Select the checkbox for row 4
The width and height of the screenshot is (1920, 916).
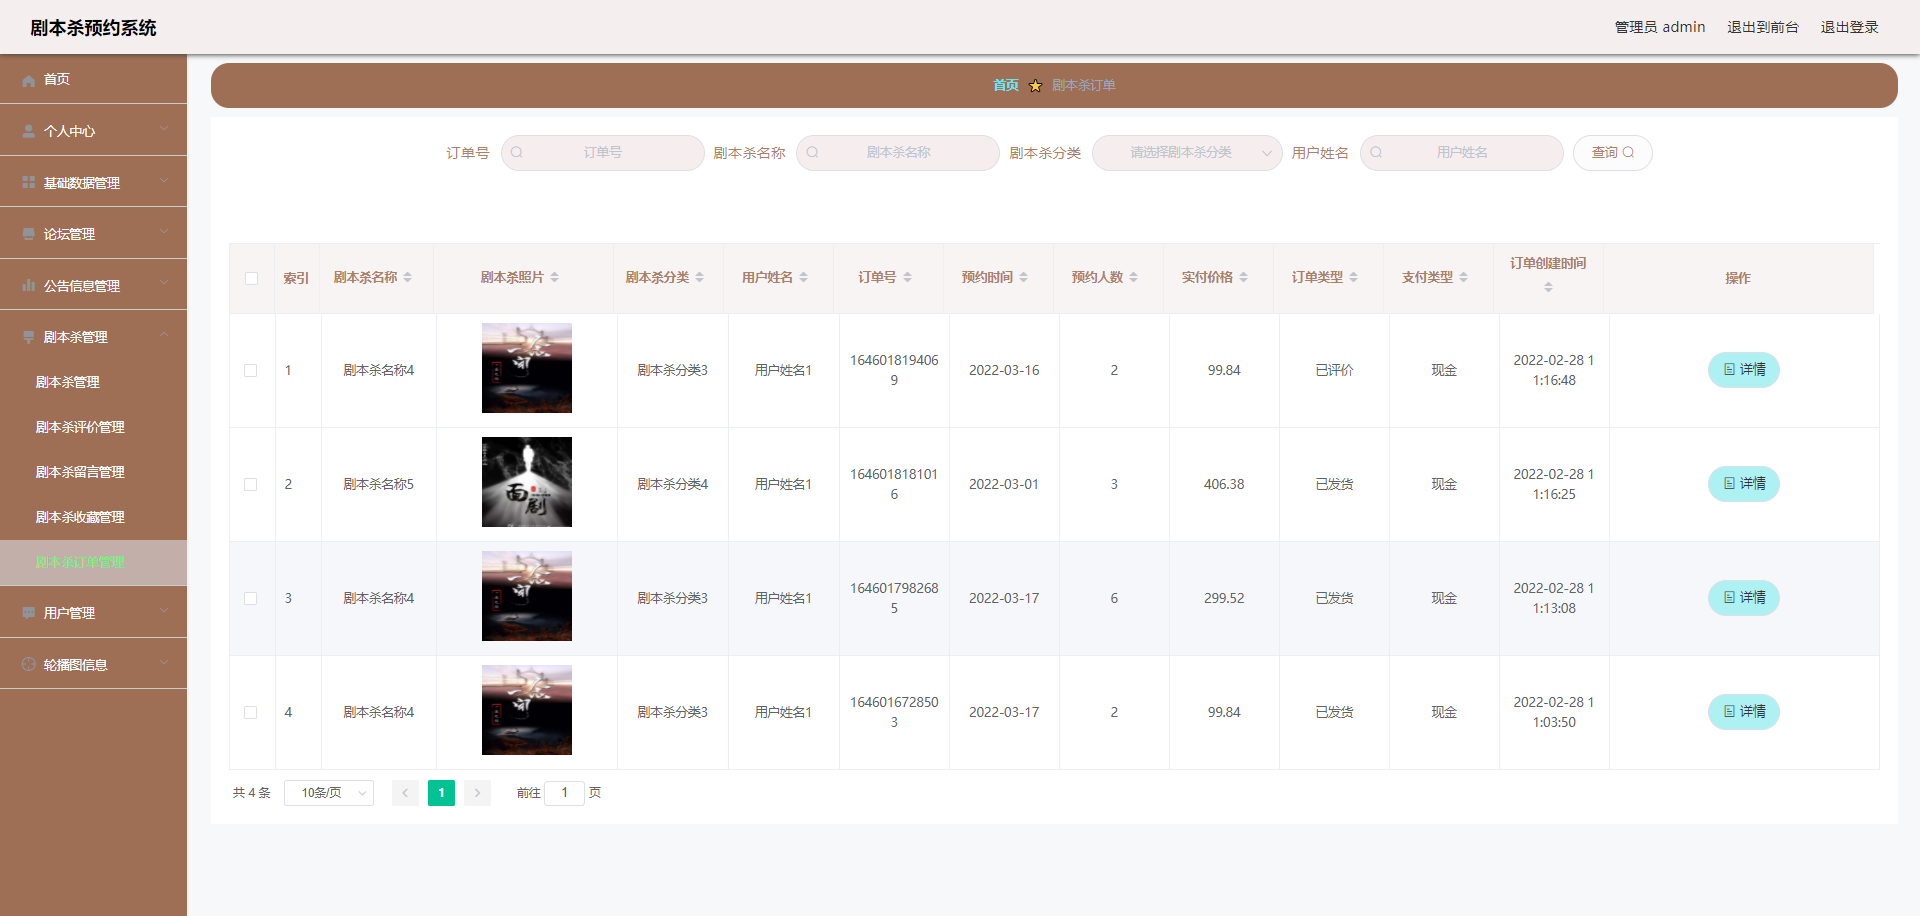pyautogui.click(x=251, y=712)
